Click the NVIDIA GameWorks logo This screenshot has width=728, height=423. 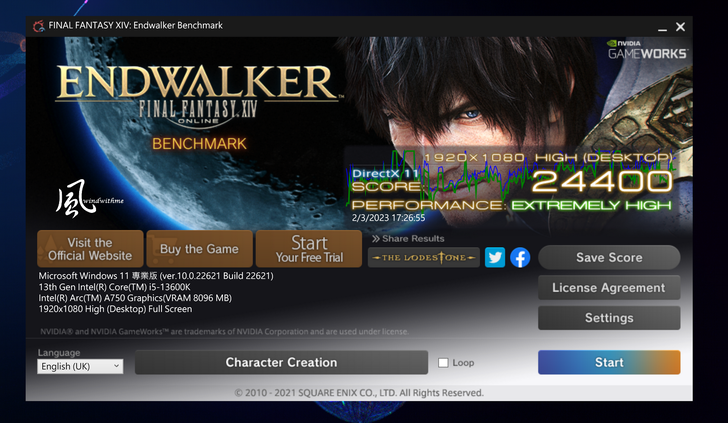pos(648,50)
